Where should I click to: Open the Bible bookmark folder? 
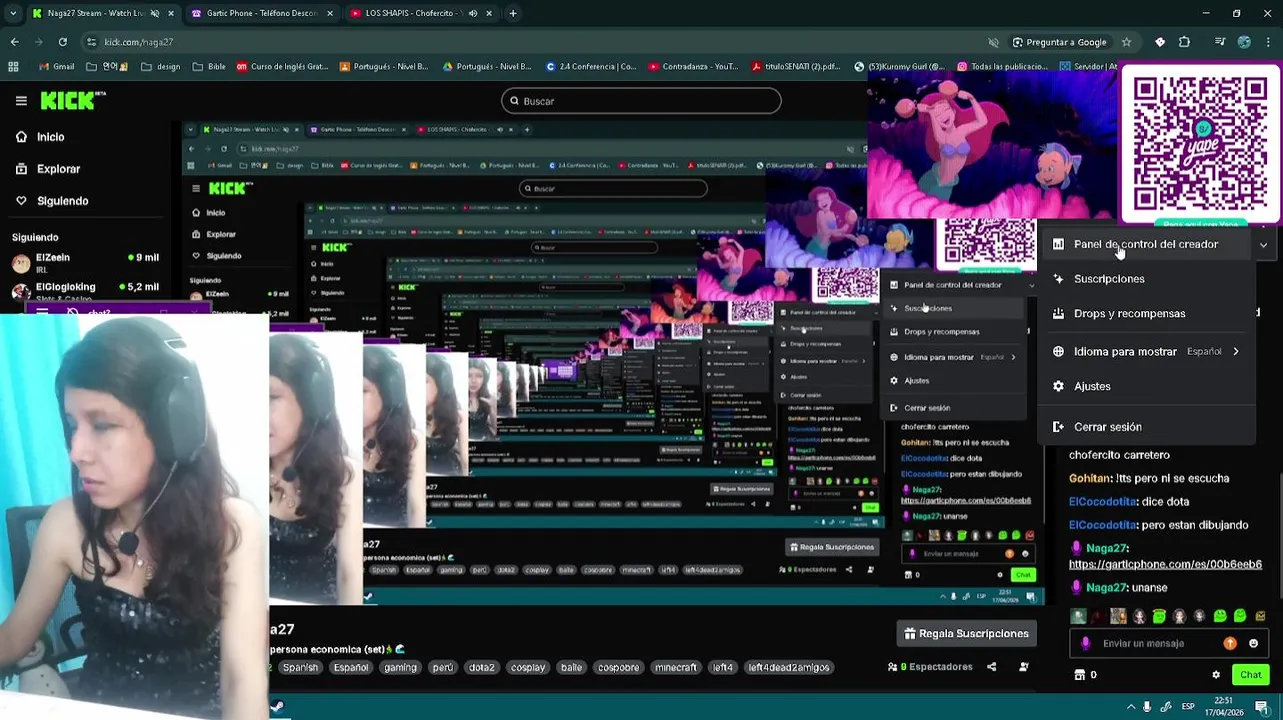point(207,67)
